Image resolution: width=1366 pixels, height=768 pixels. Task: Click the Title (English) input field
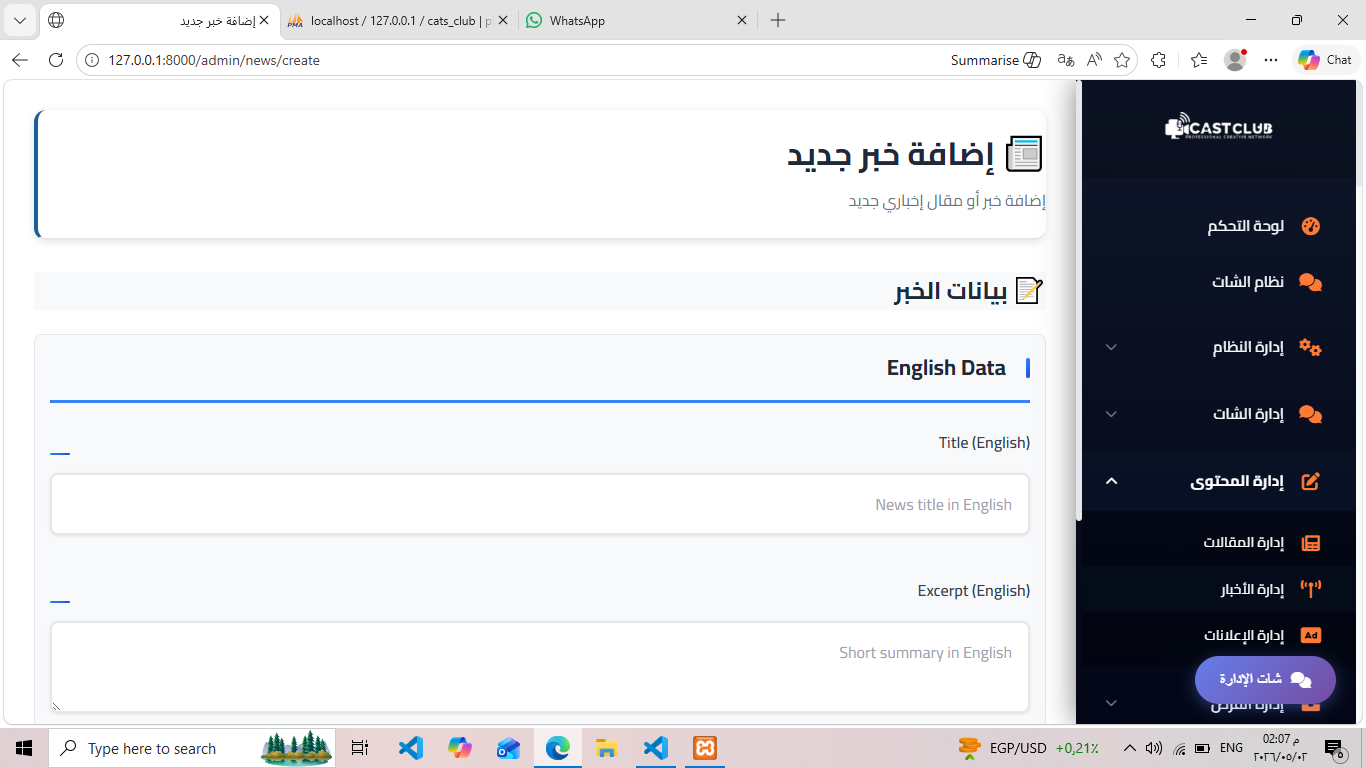[x=540, y=504]
